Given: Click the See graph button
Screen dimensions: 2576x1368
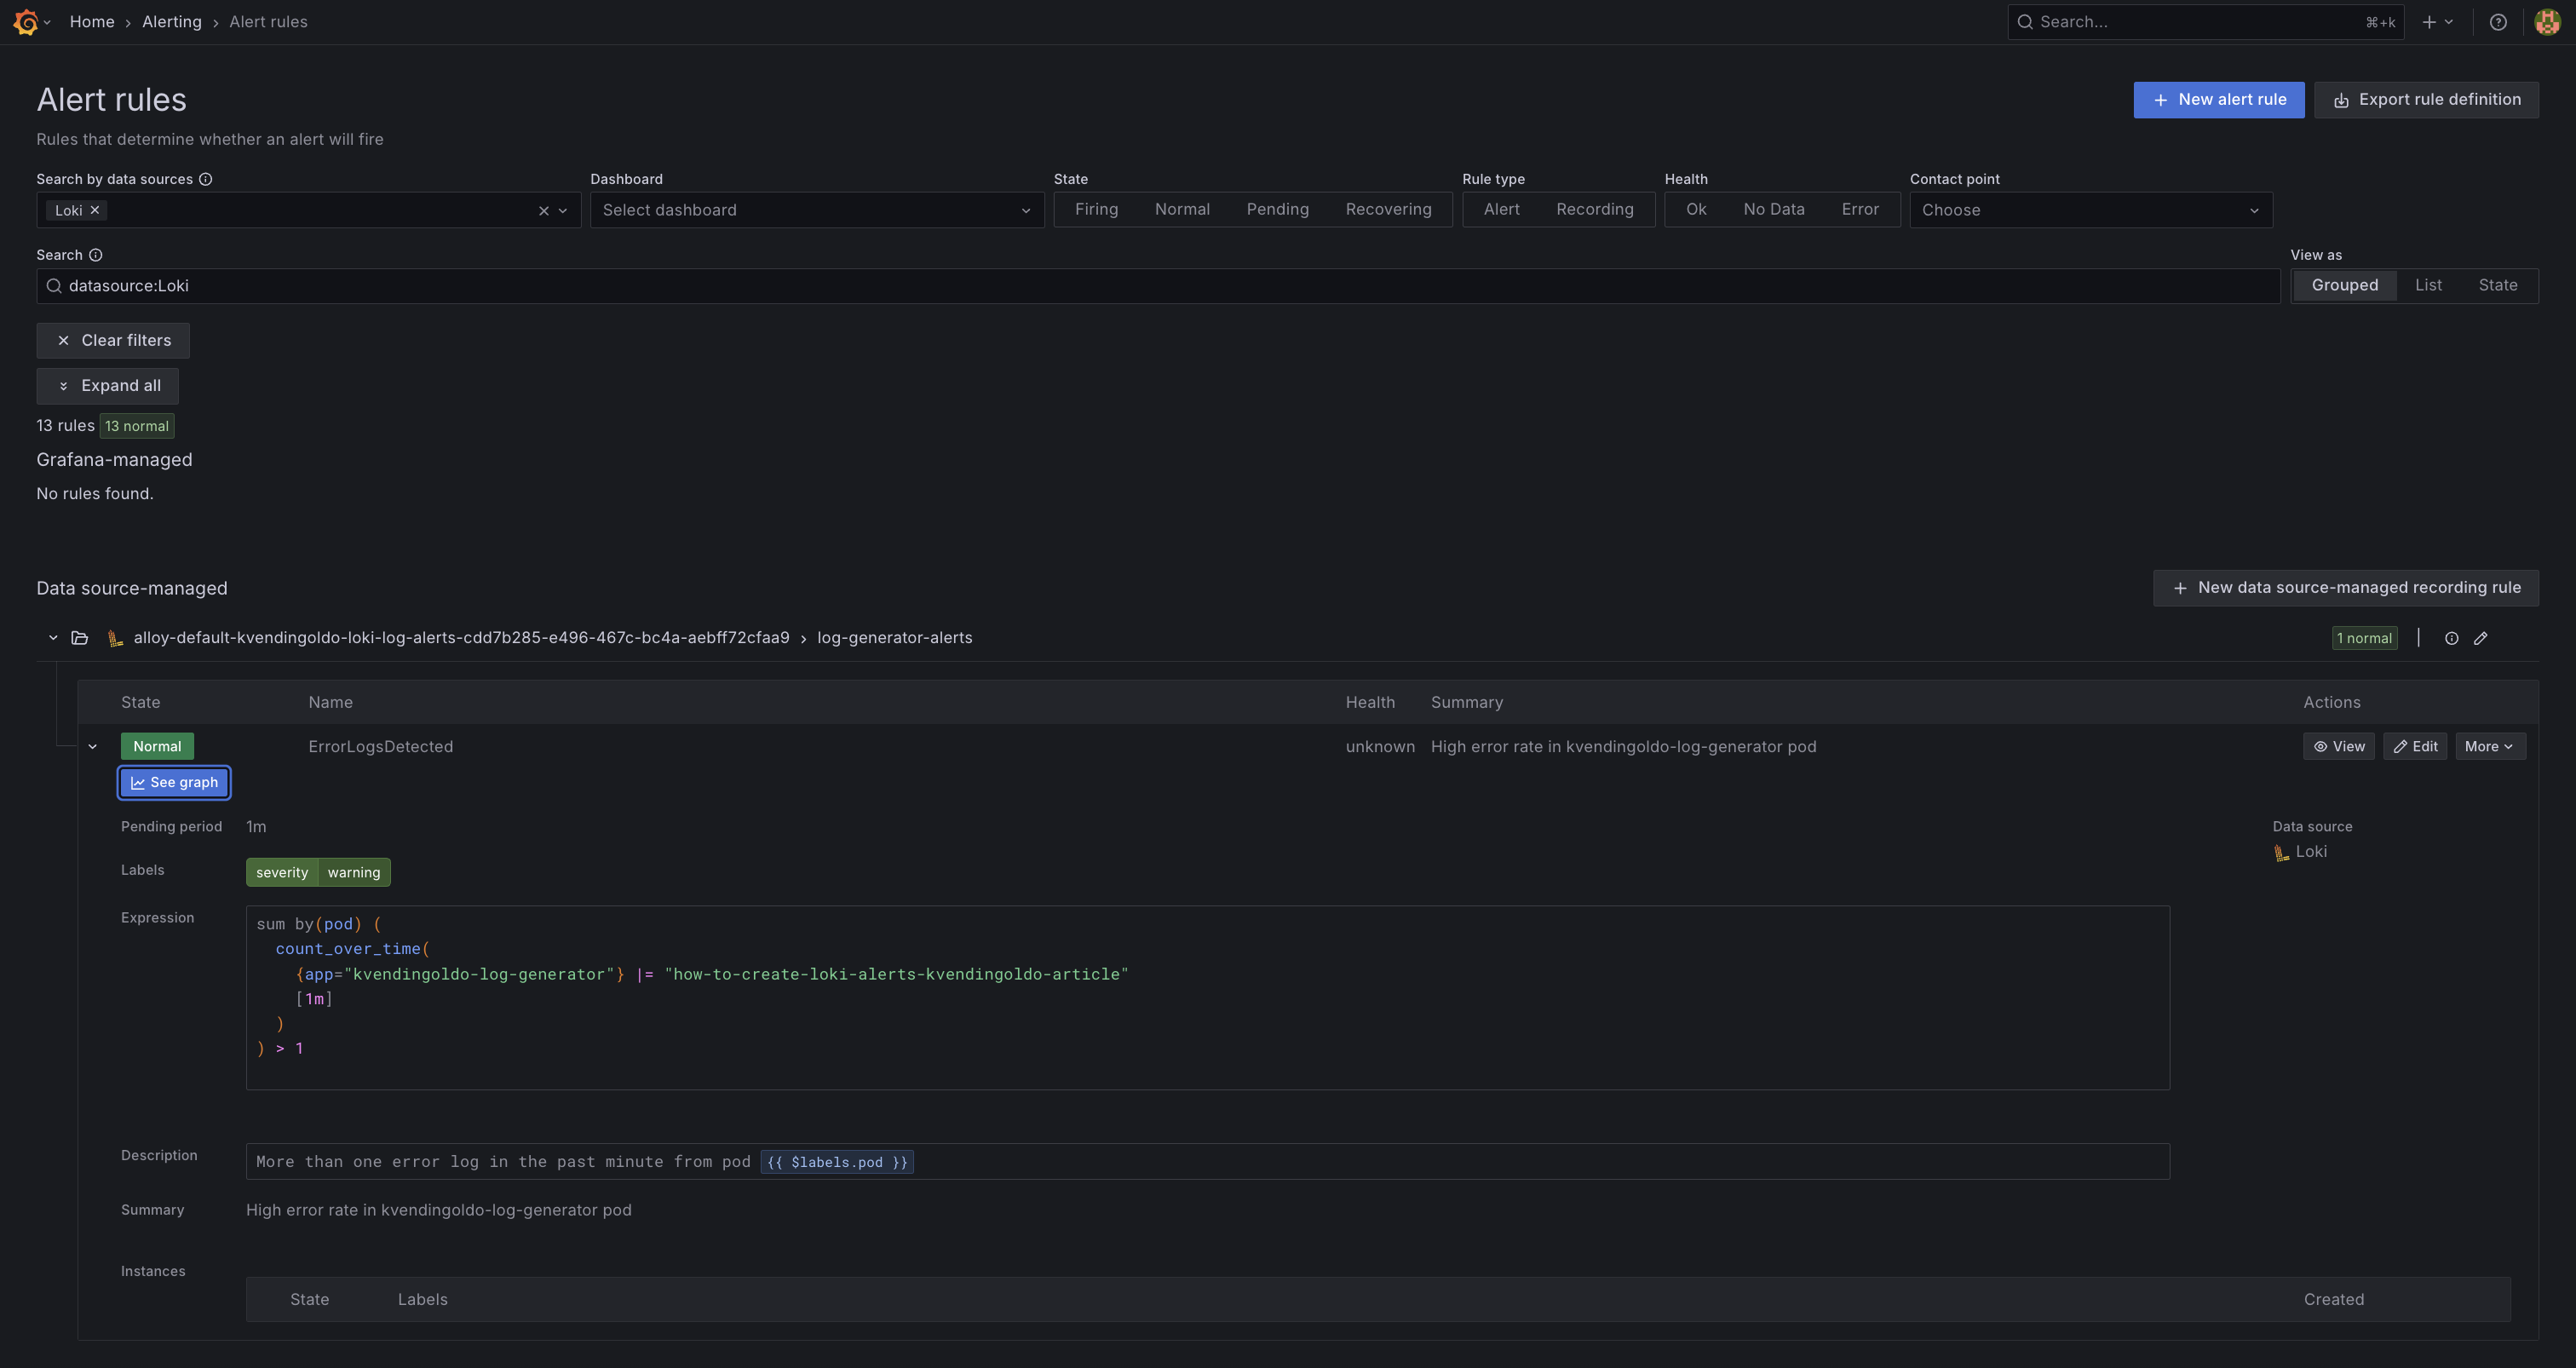Looking at the screenshot, I should click(x=174, y=783).
